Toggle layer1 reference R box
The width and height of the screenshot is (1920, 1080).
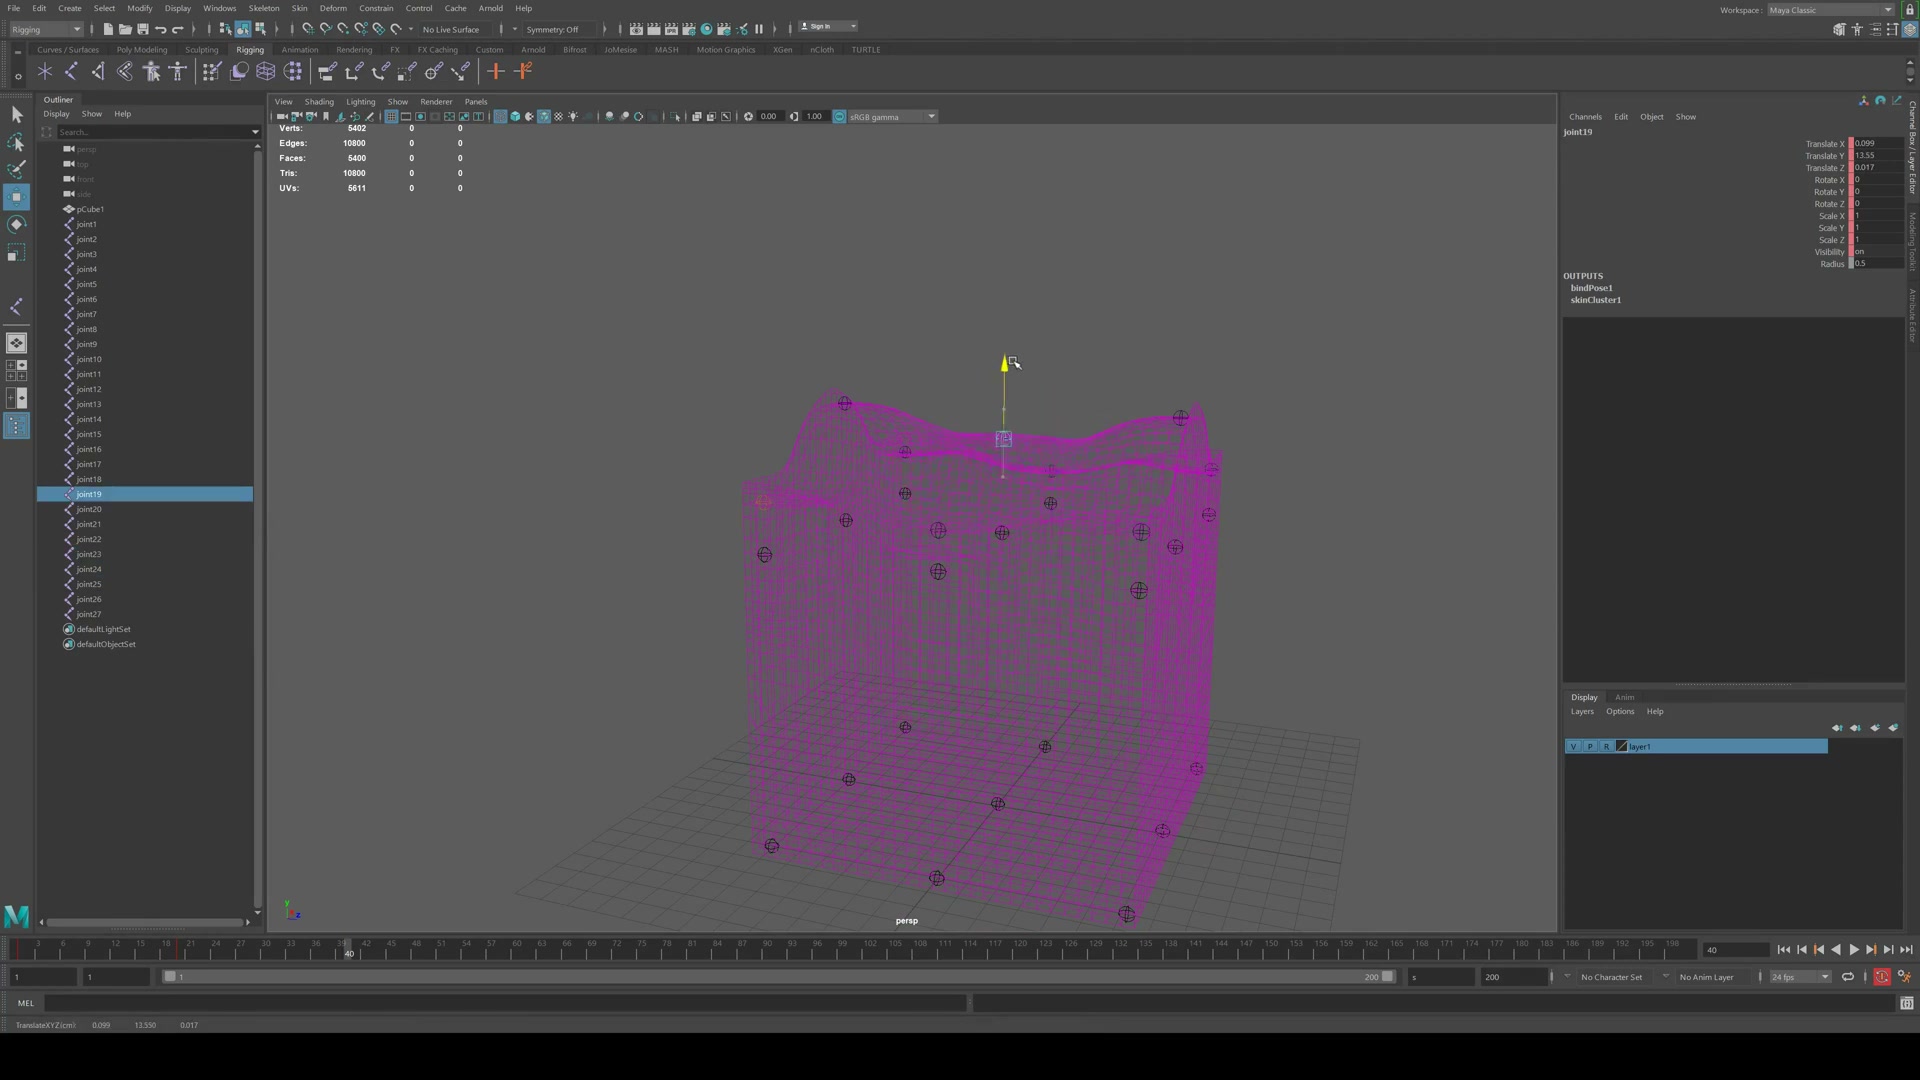coord(1607,747)
